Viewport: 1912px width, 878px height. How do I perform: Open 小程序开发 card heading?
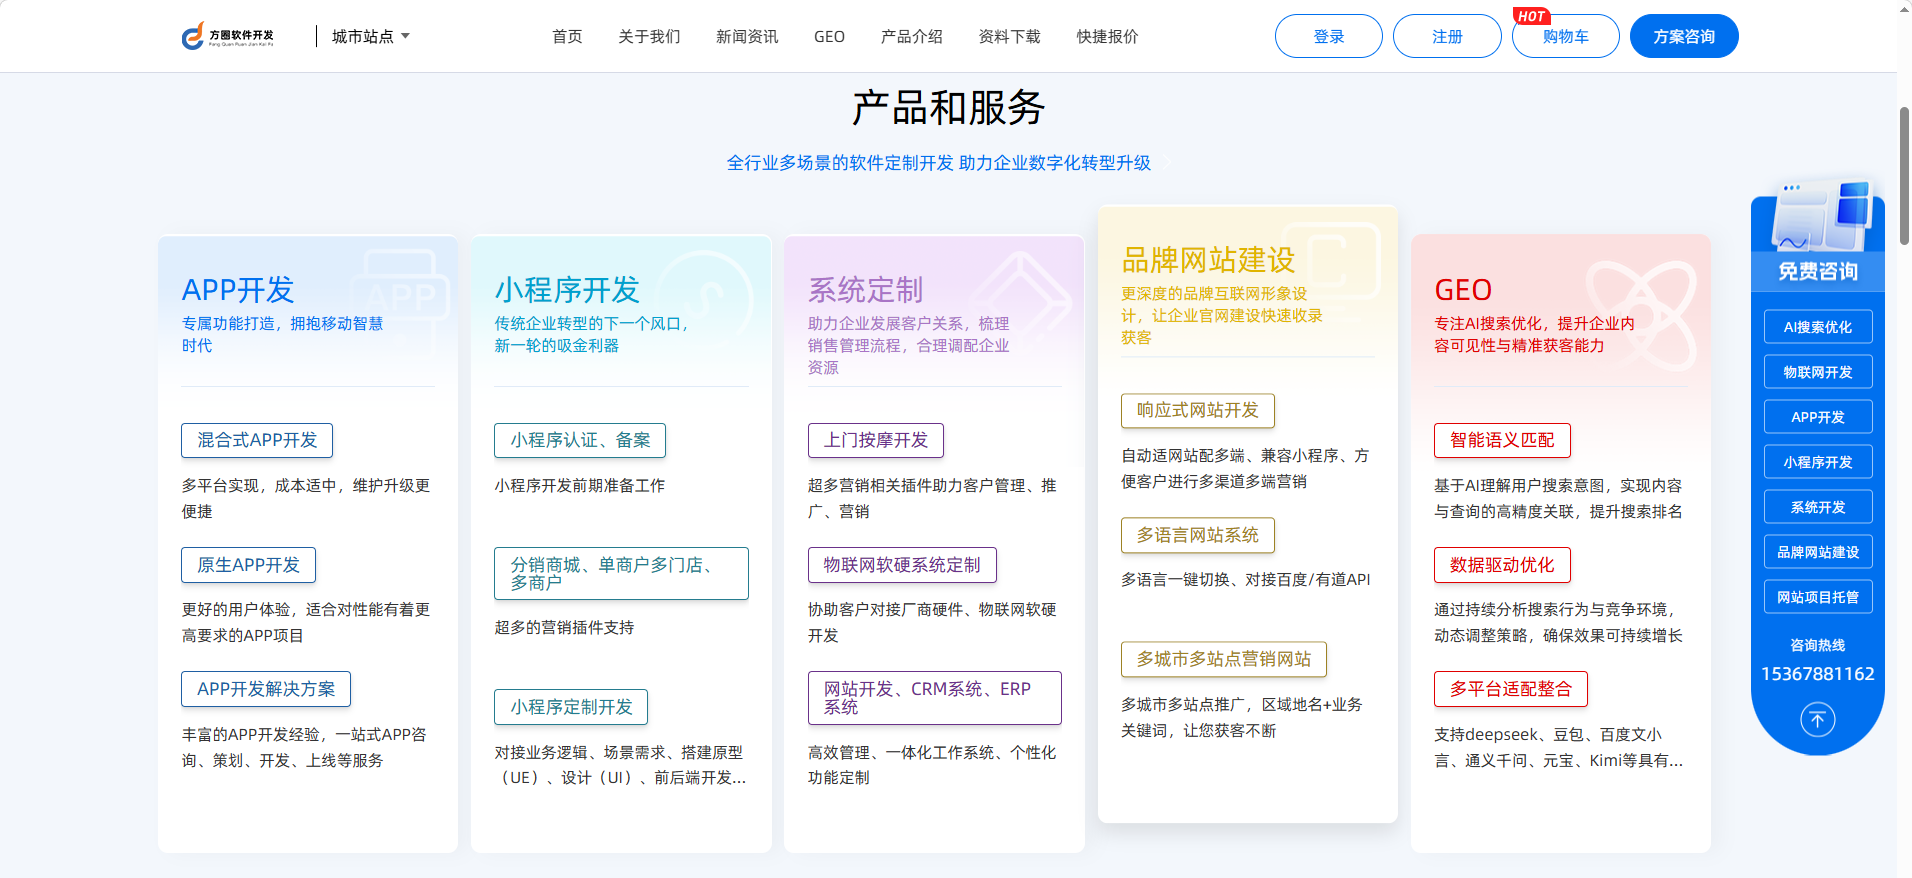(567, 290)
